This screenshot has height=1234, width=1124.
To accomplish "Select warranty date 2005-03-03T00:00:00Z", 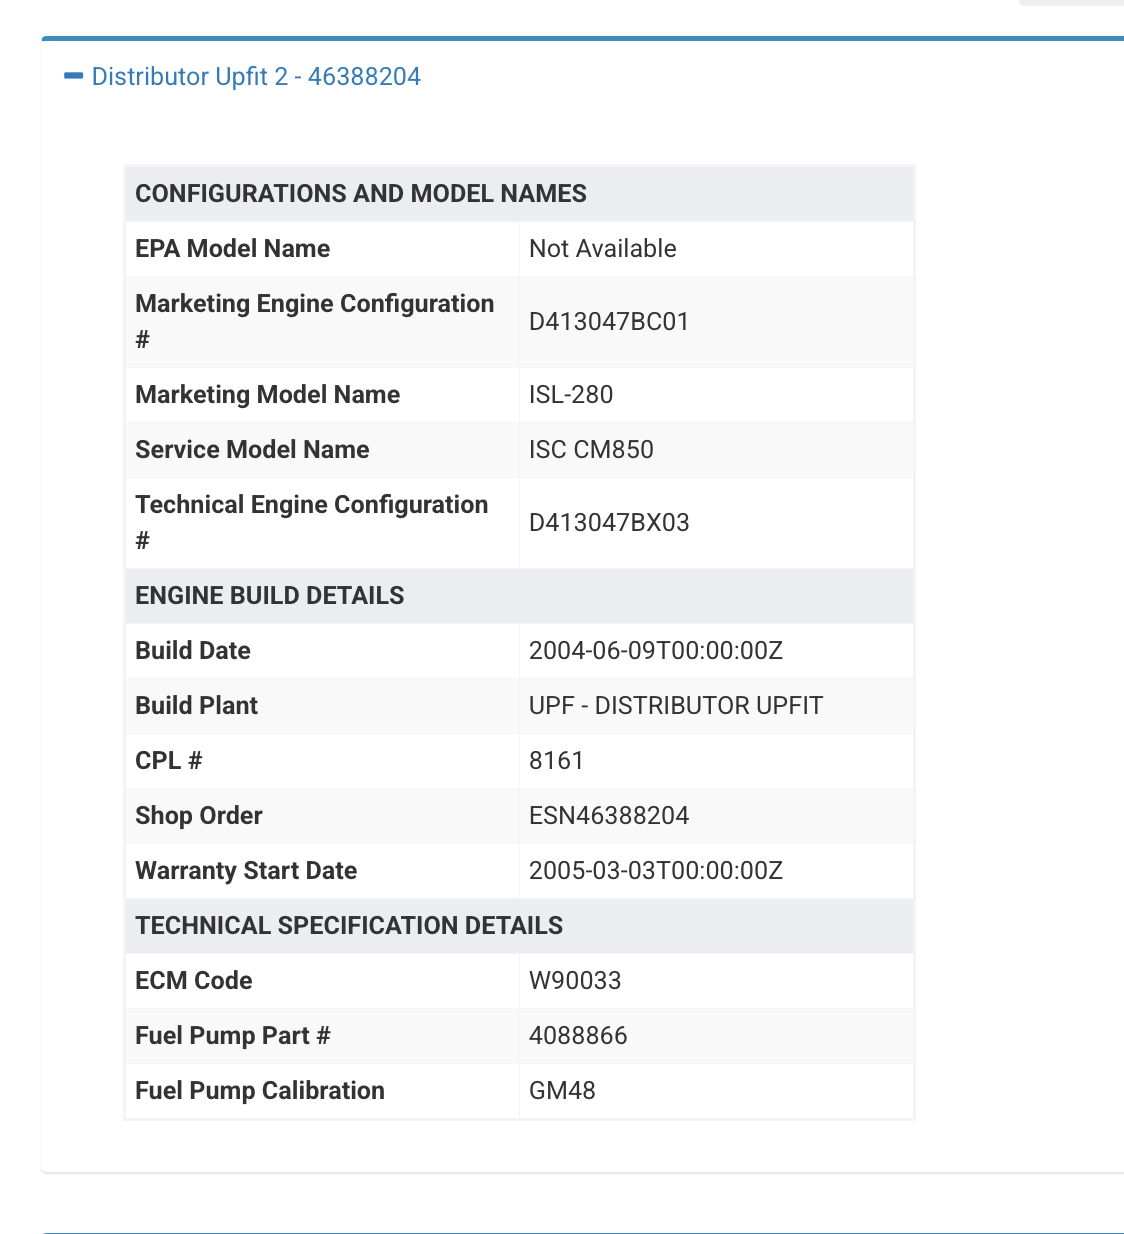I will (x=656, y=871).
